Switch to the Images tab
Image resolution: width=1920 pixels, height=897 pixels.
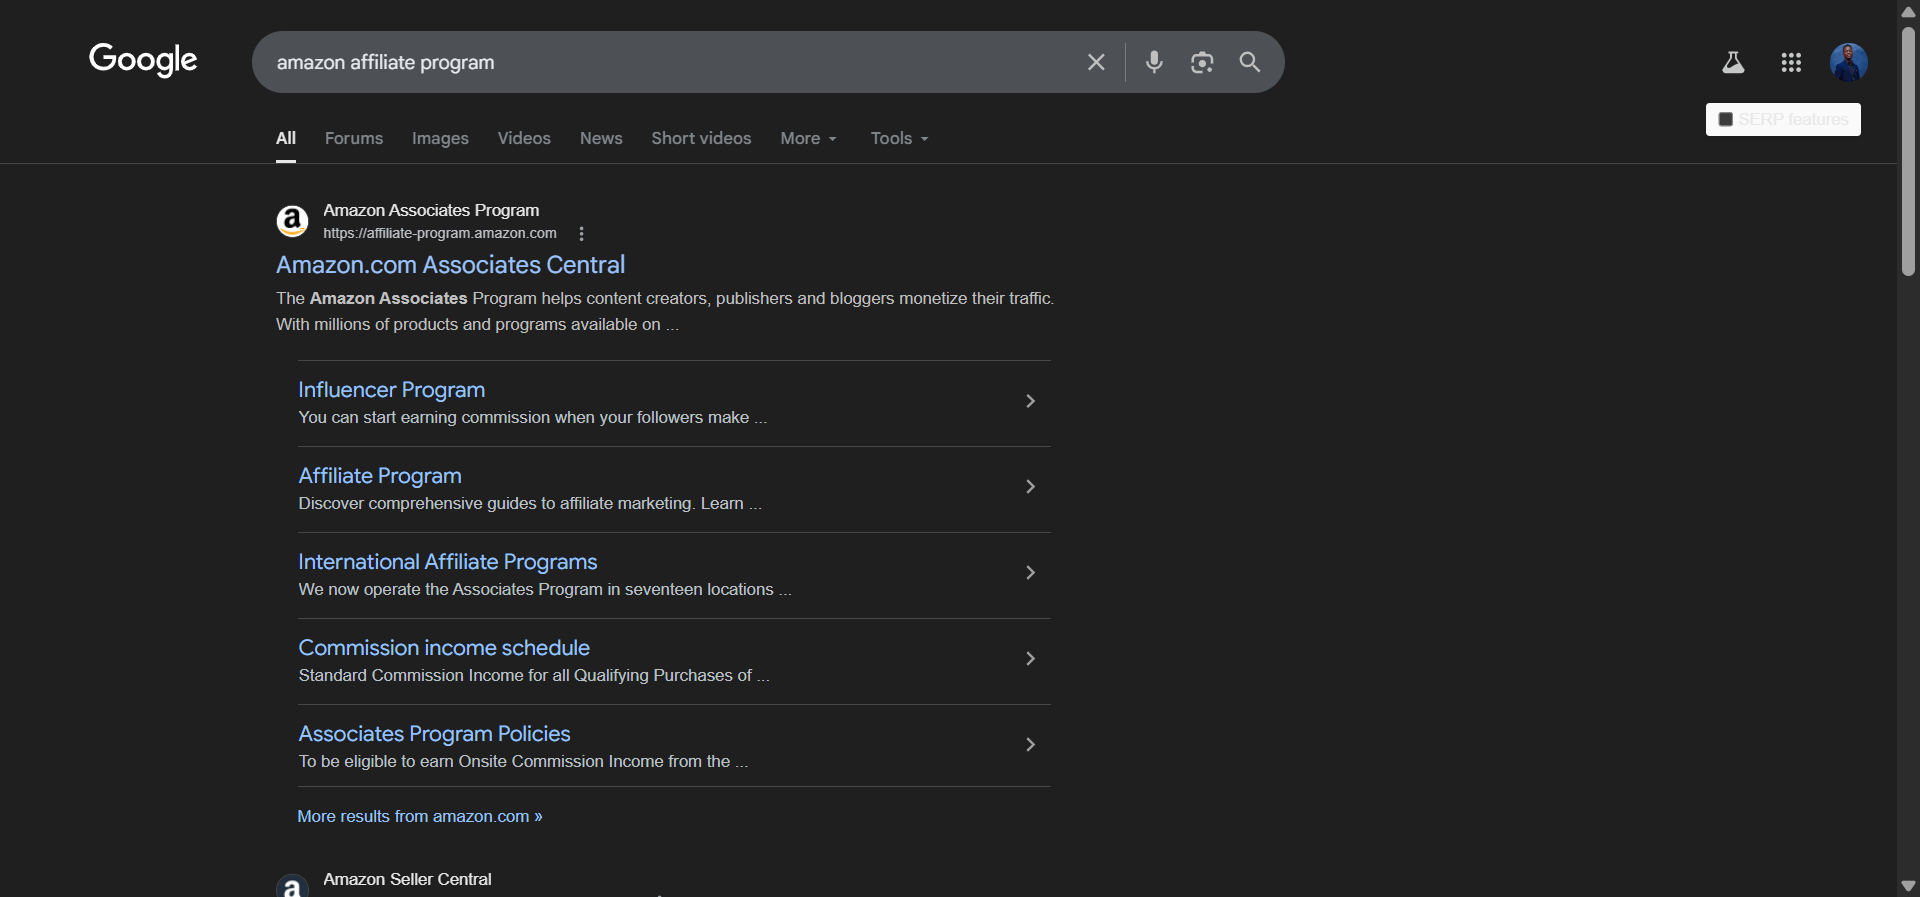pos(440,139)
